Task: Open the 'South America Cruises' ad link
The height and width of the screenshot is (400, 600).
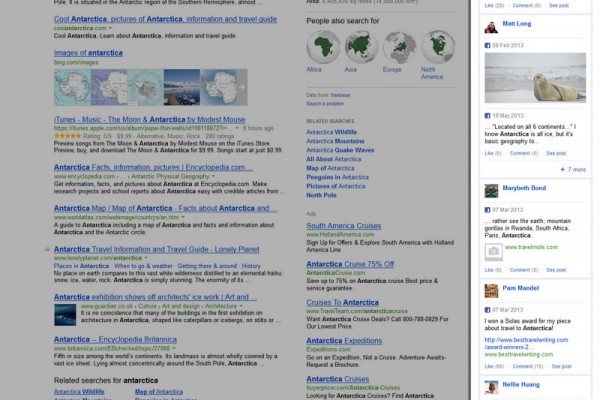Action: (x=344, y=226)
